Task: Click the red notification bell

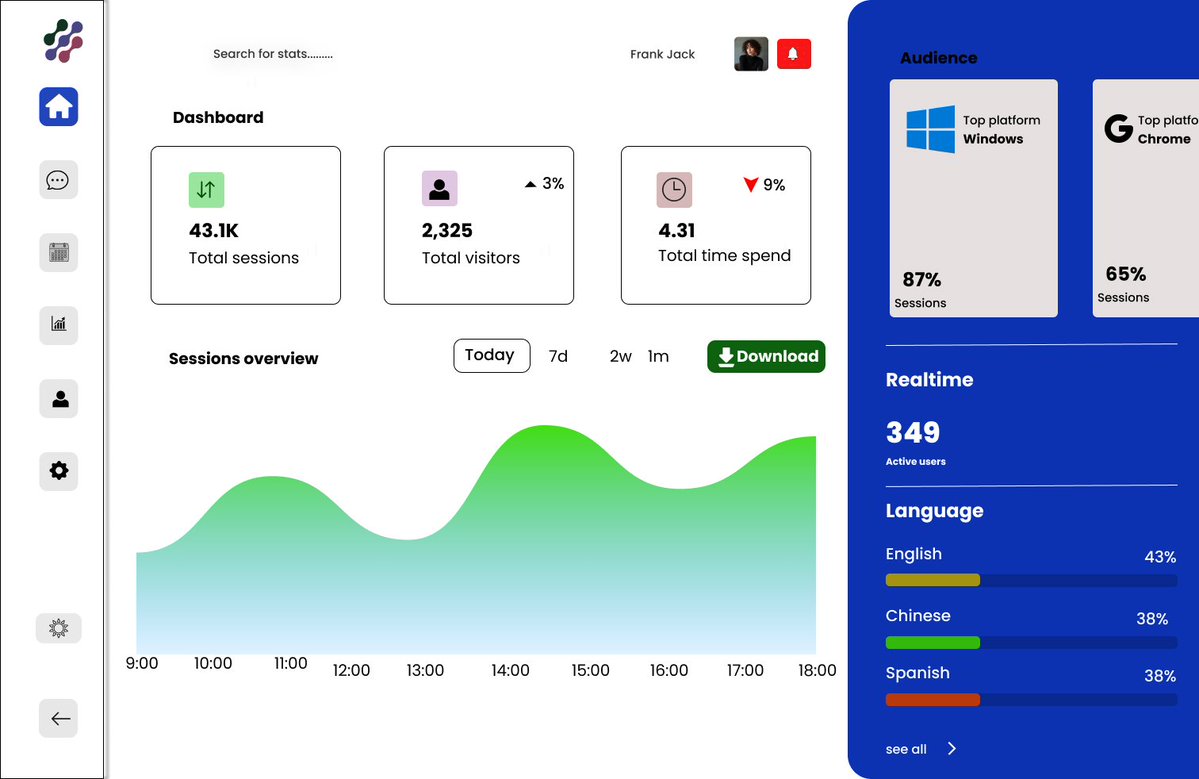Action: [794, 54]
